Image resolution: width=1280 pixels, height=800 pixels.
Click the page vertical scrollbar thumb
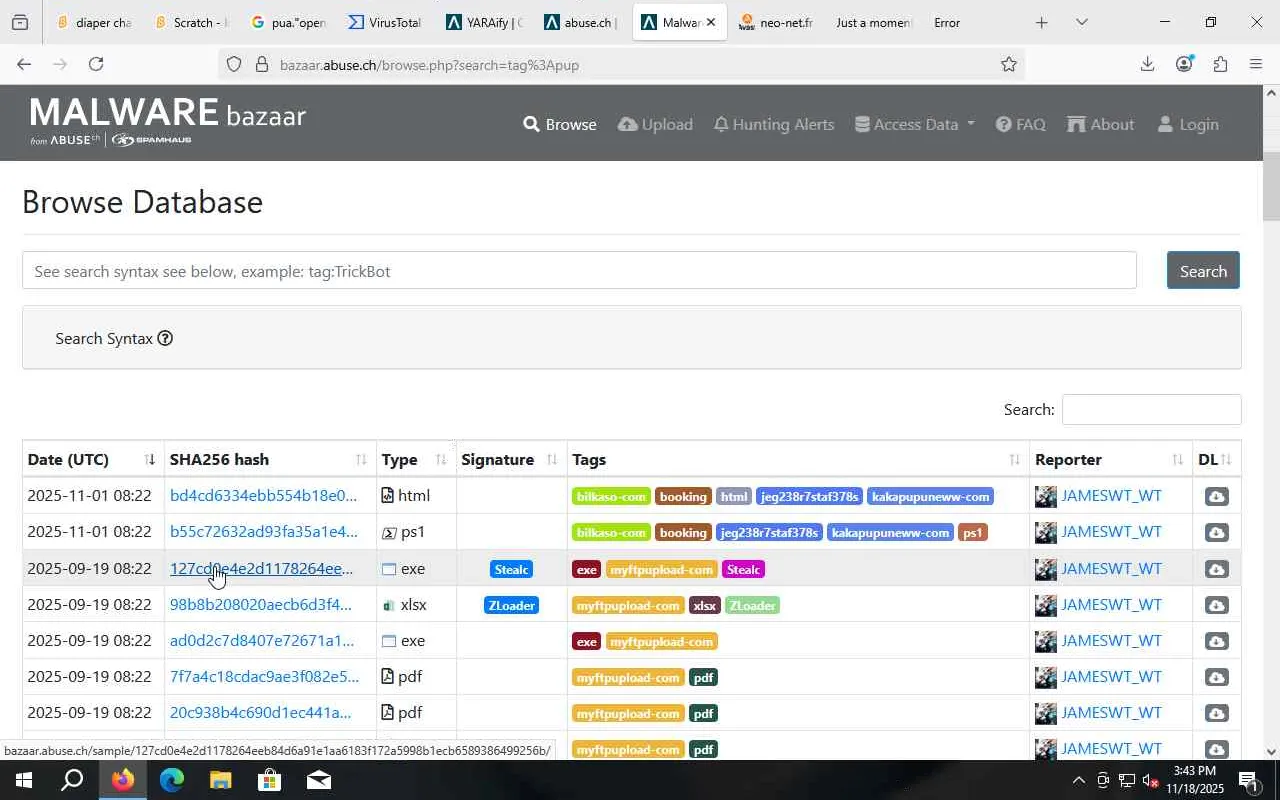pos(1271,187)
